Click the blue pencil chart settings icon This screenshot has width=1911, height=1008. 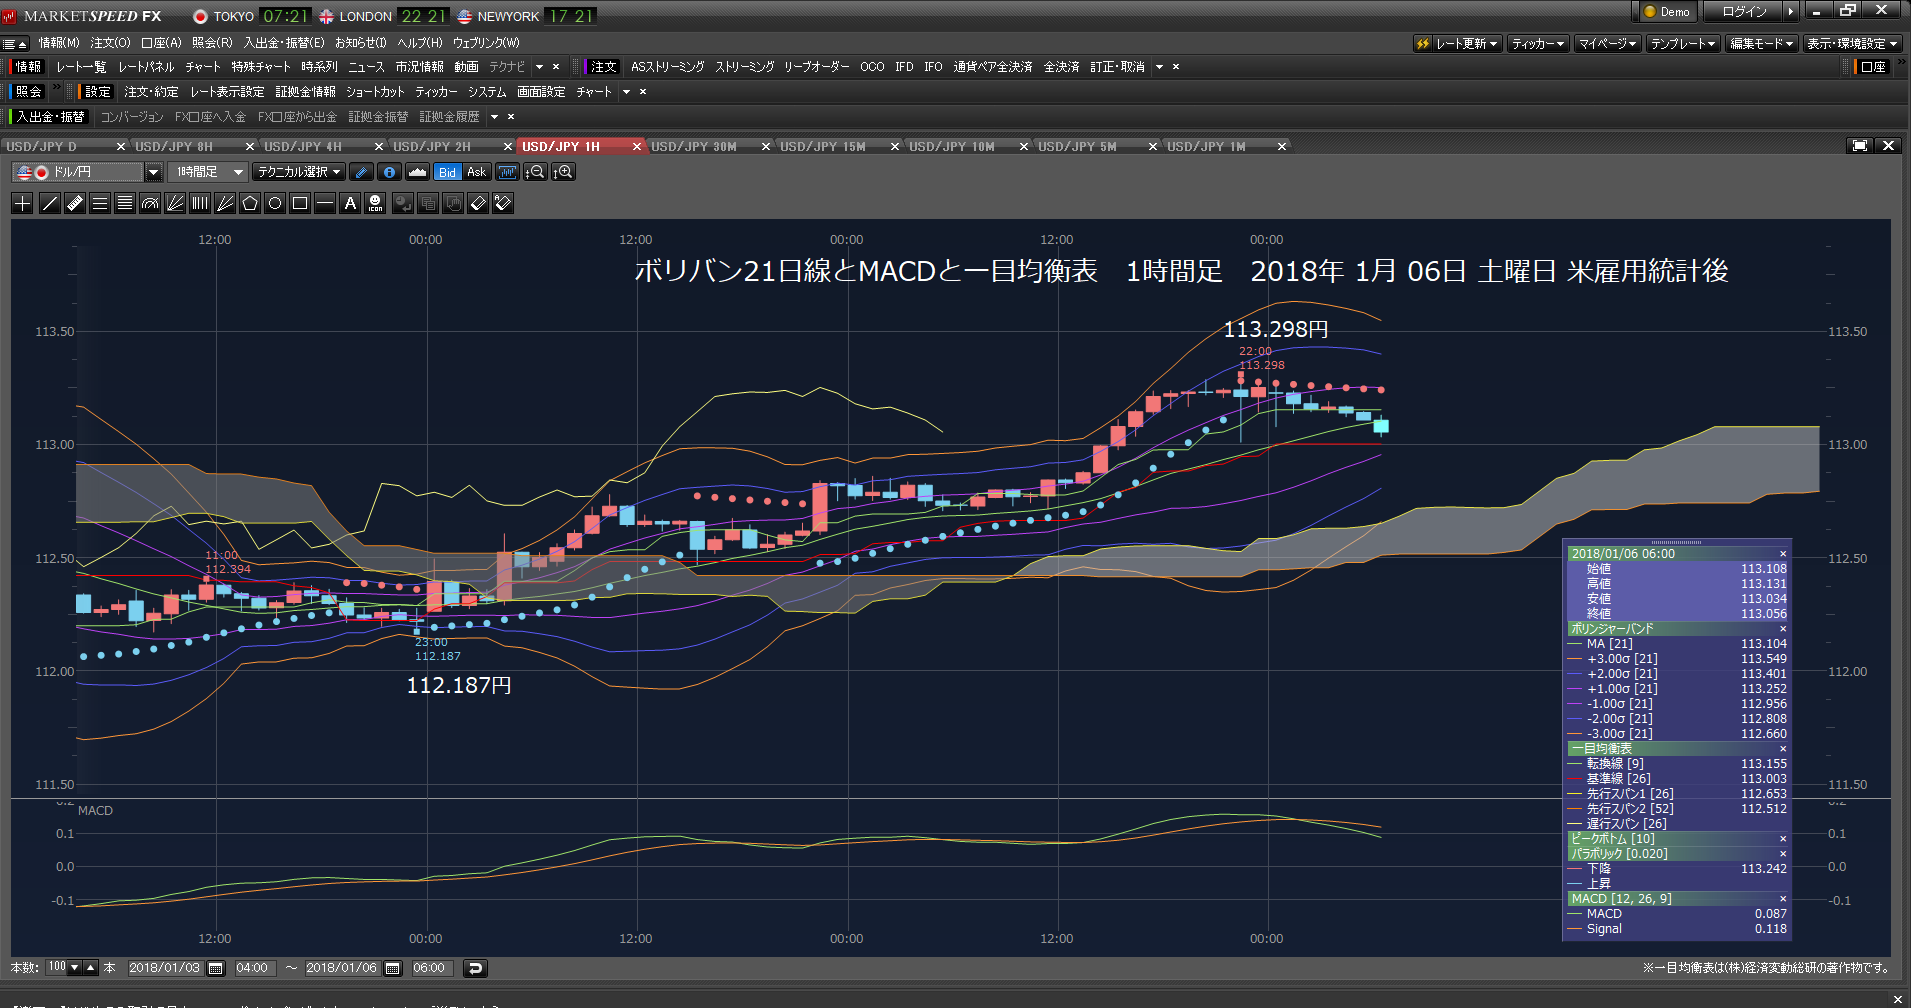(362, 172)
